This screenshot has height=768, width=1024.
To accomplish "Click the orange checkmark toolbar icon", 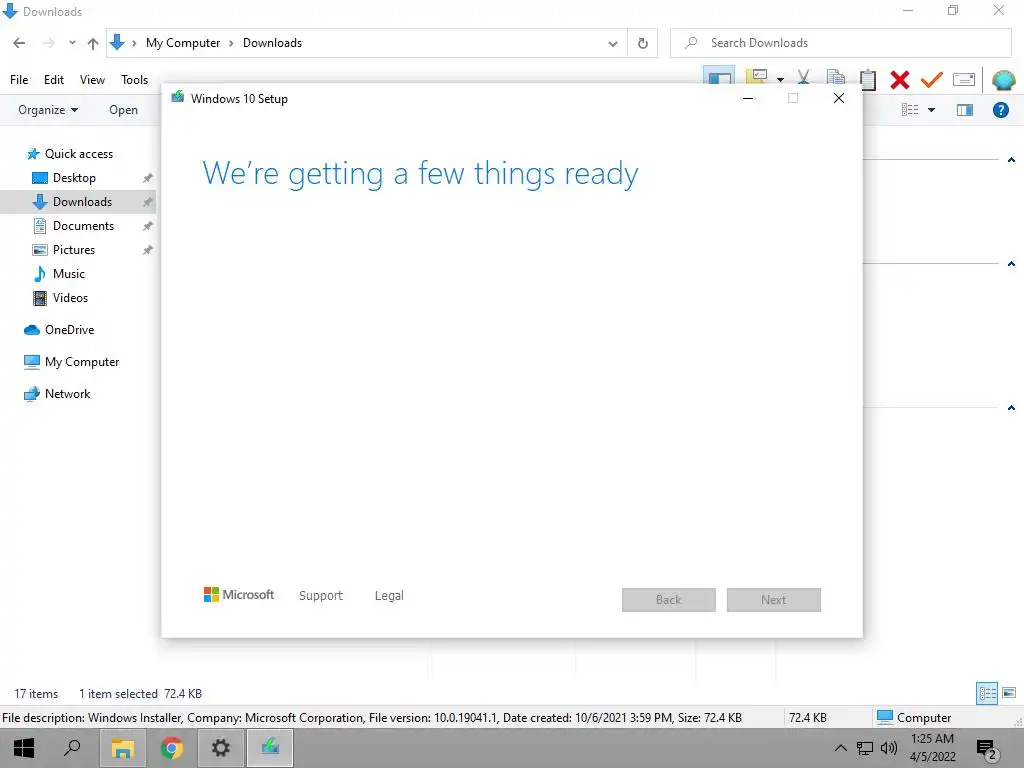I will pyautogui.click(x=931, y=80).
